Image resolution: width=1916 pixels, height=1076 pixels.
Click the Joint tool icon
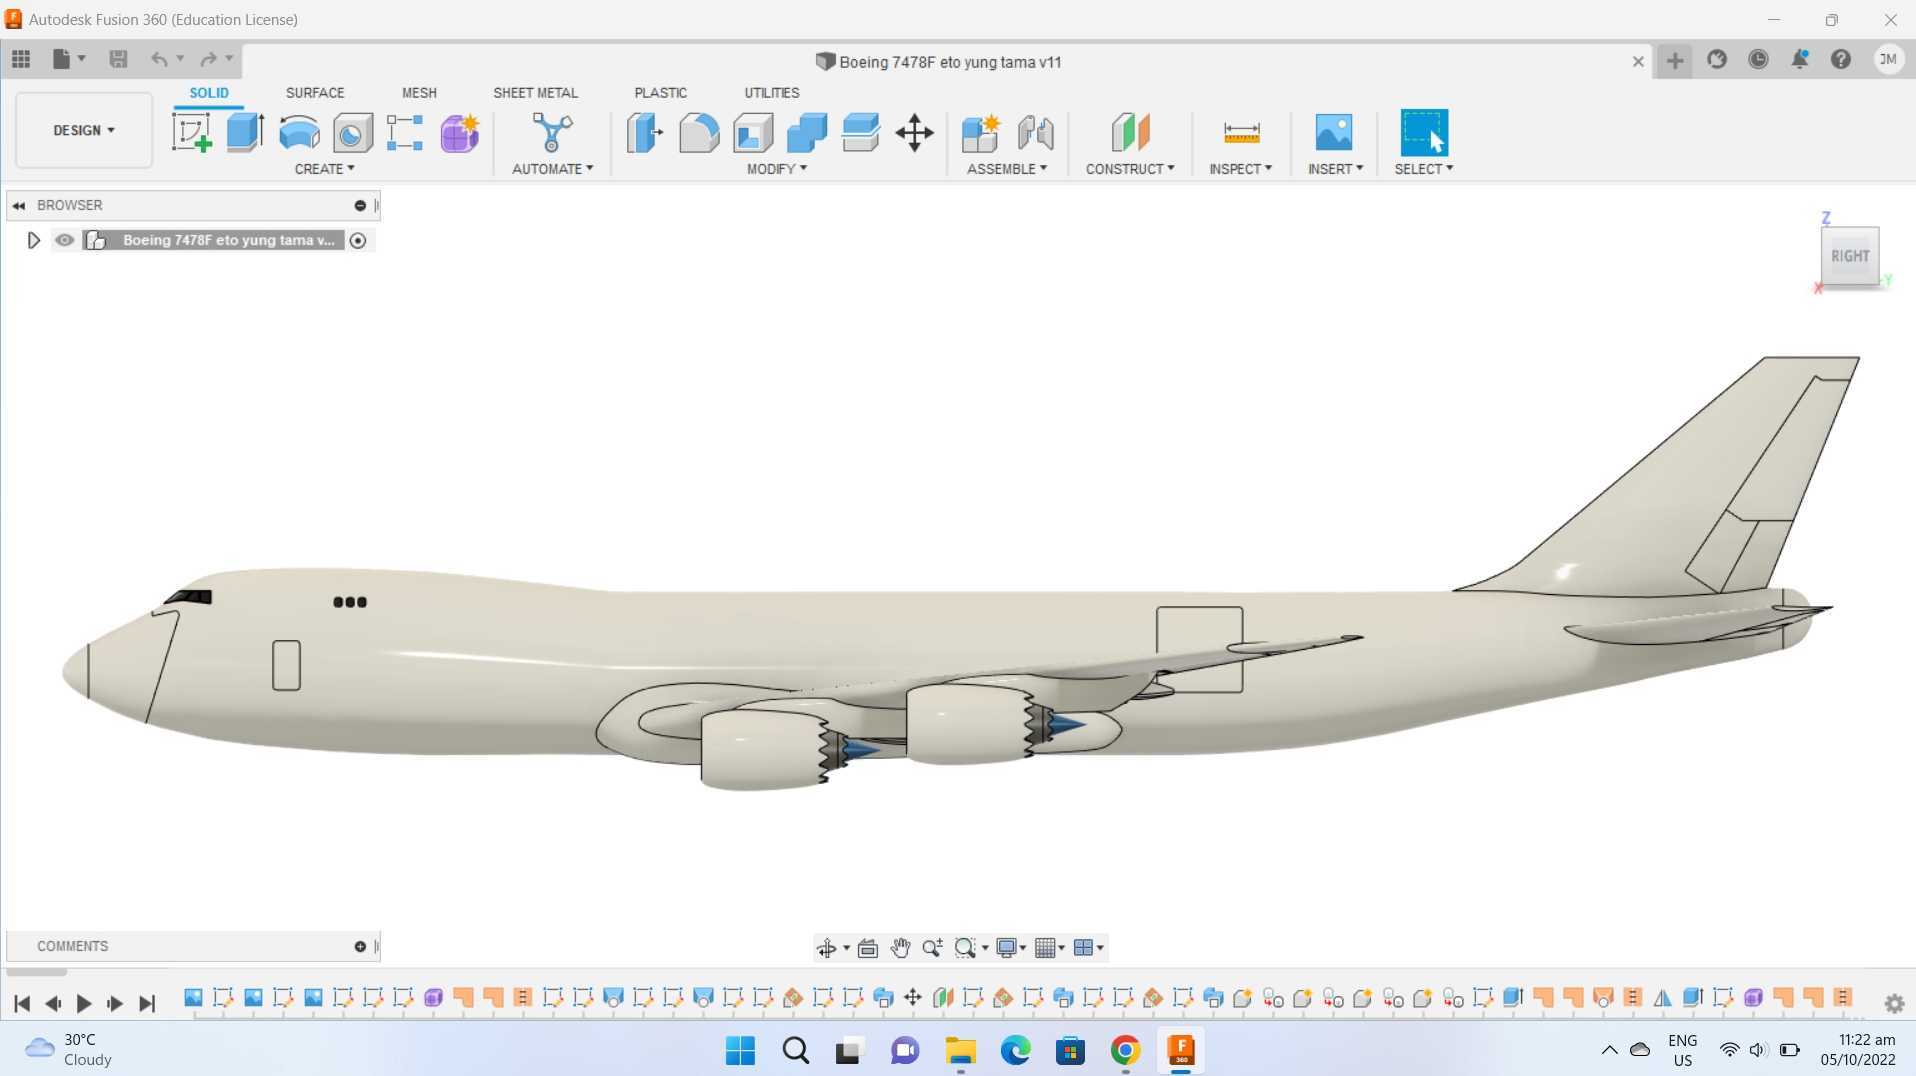(x=1036, y=132)
